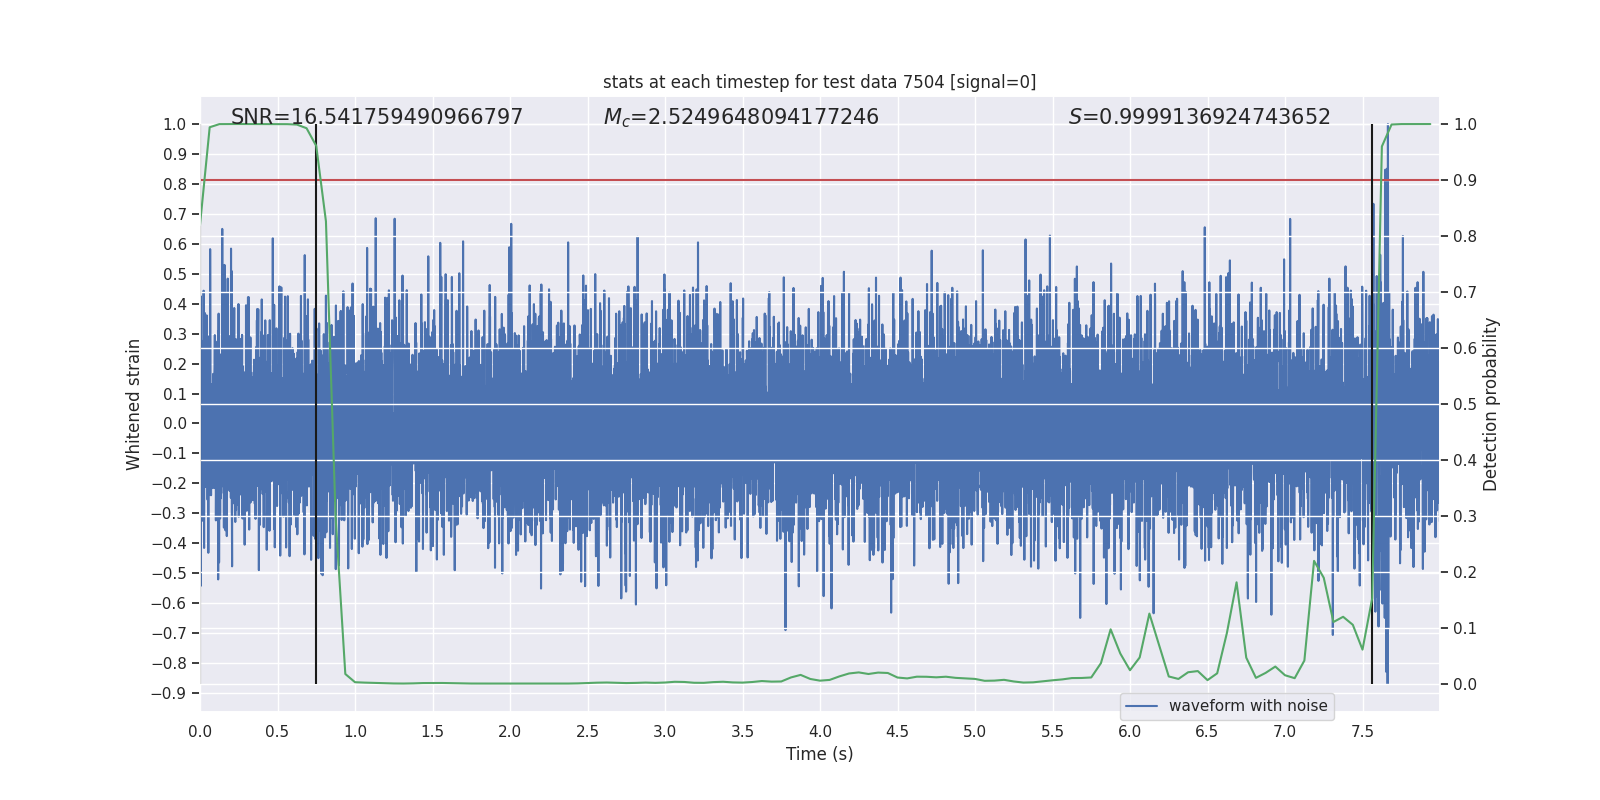Click the 0.9 tick on Detection probability axis
The height and width of the screenshot is (800, 1600).
coord(1465,180)
